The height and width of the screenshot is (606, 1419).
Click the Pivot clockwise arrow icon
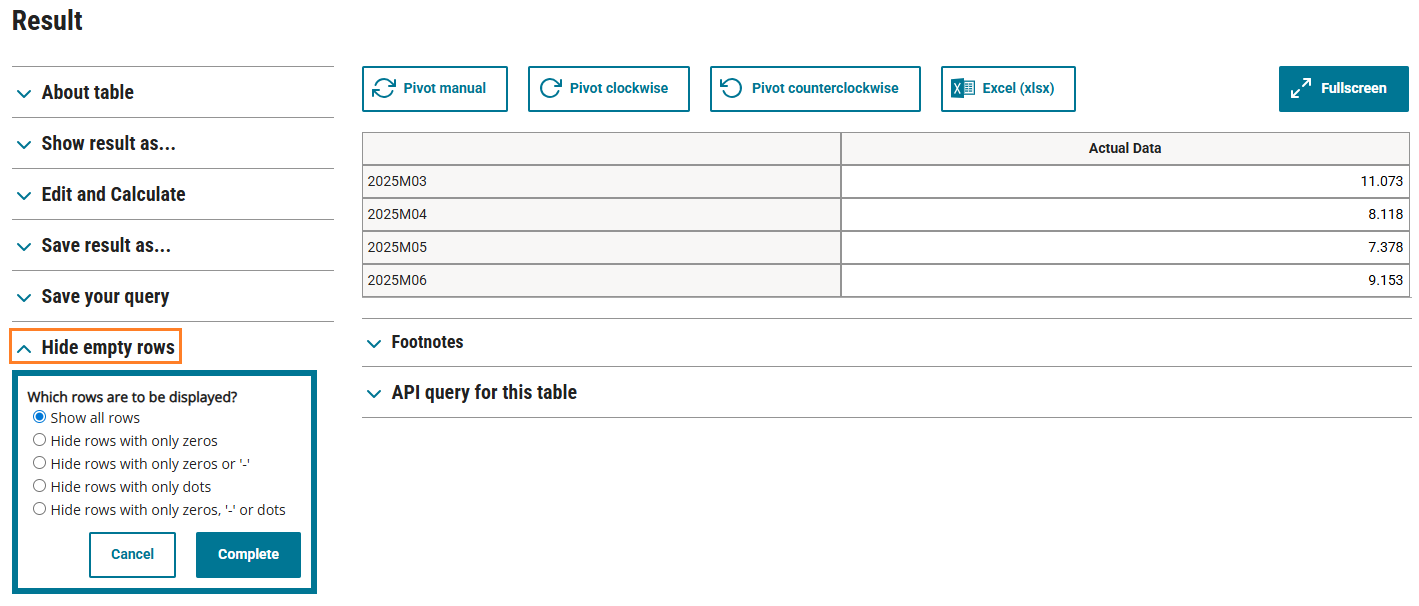(550, 89)
